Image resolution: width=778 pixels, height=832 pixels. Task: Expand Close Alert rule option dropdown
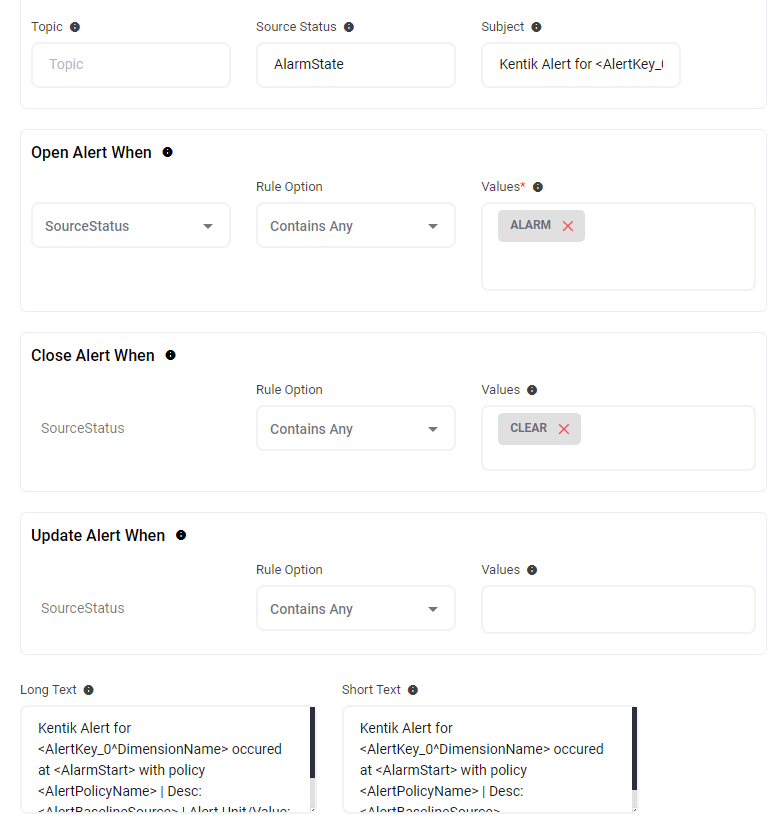click(x=355, y=429)
